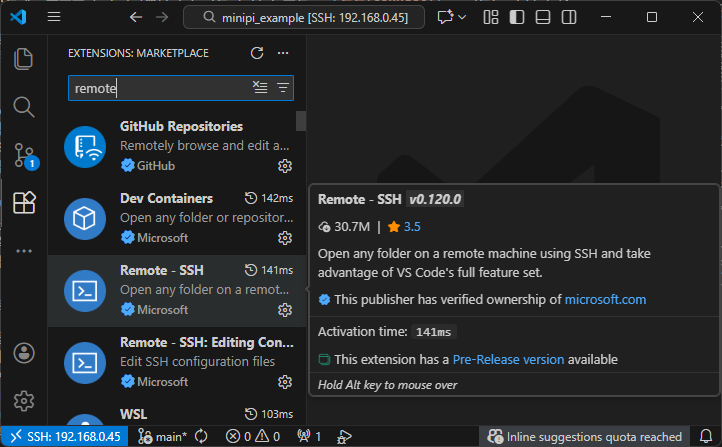The height and width of the screenshot is (447, 722).
Task: Click the Remote - SSH terminal icon
Action: click(x=85, y=291)
